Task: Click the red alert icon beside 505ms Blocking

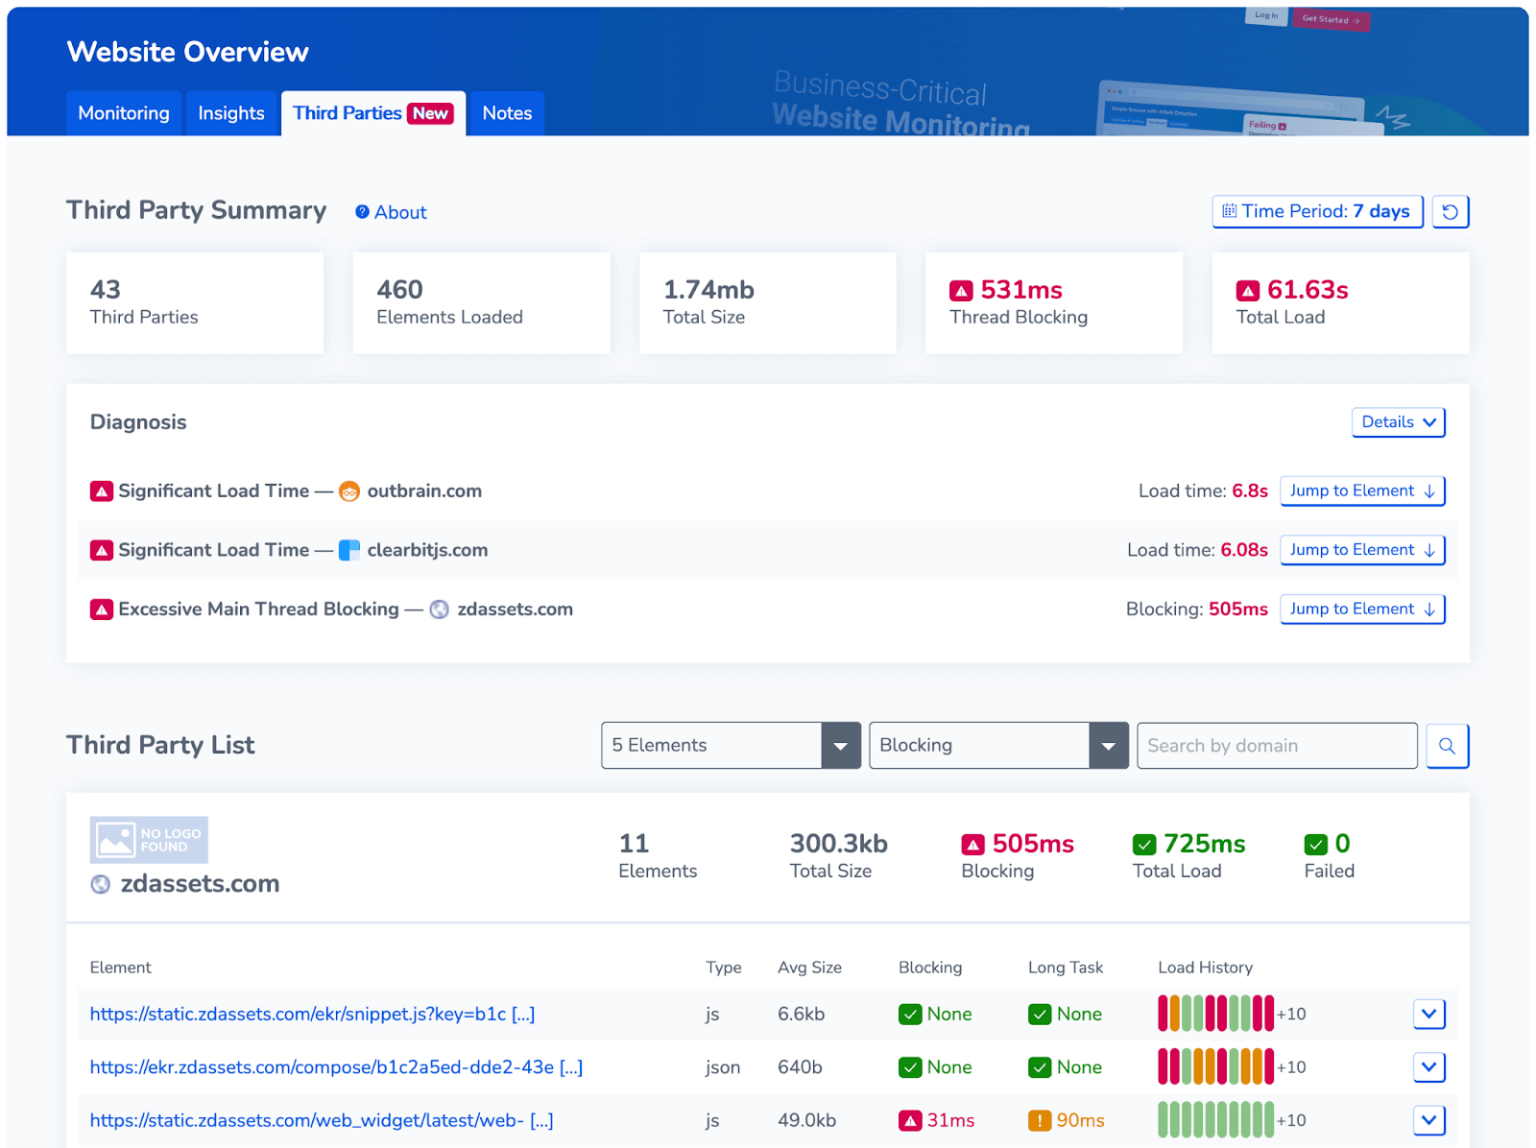Action: [973, 844]
